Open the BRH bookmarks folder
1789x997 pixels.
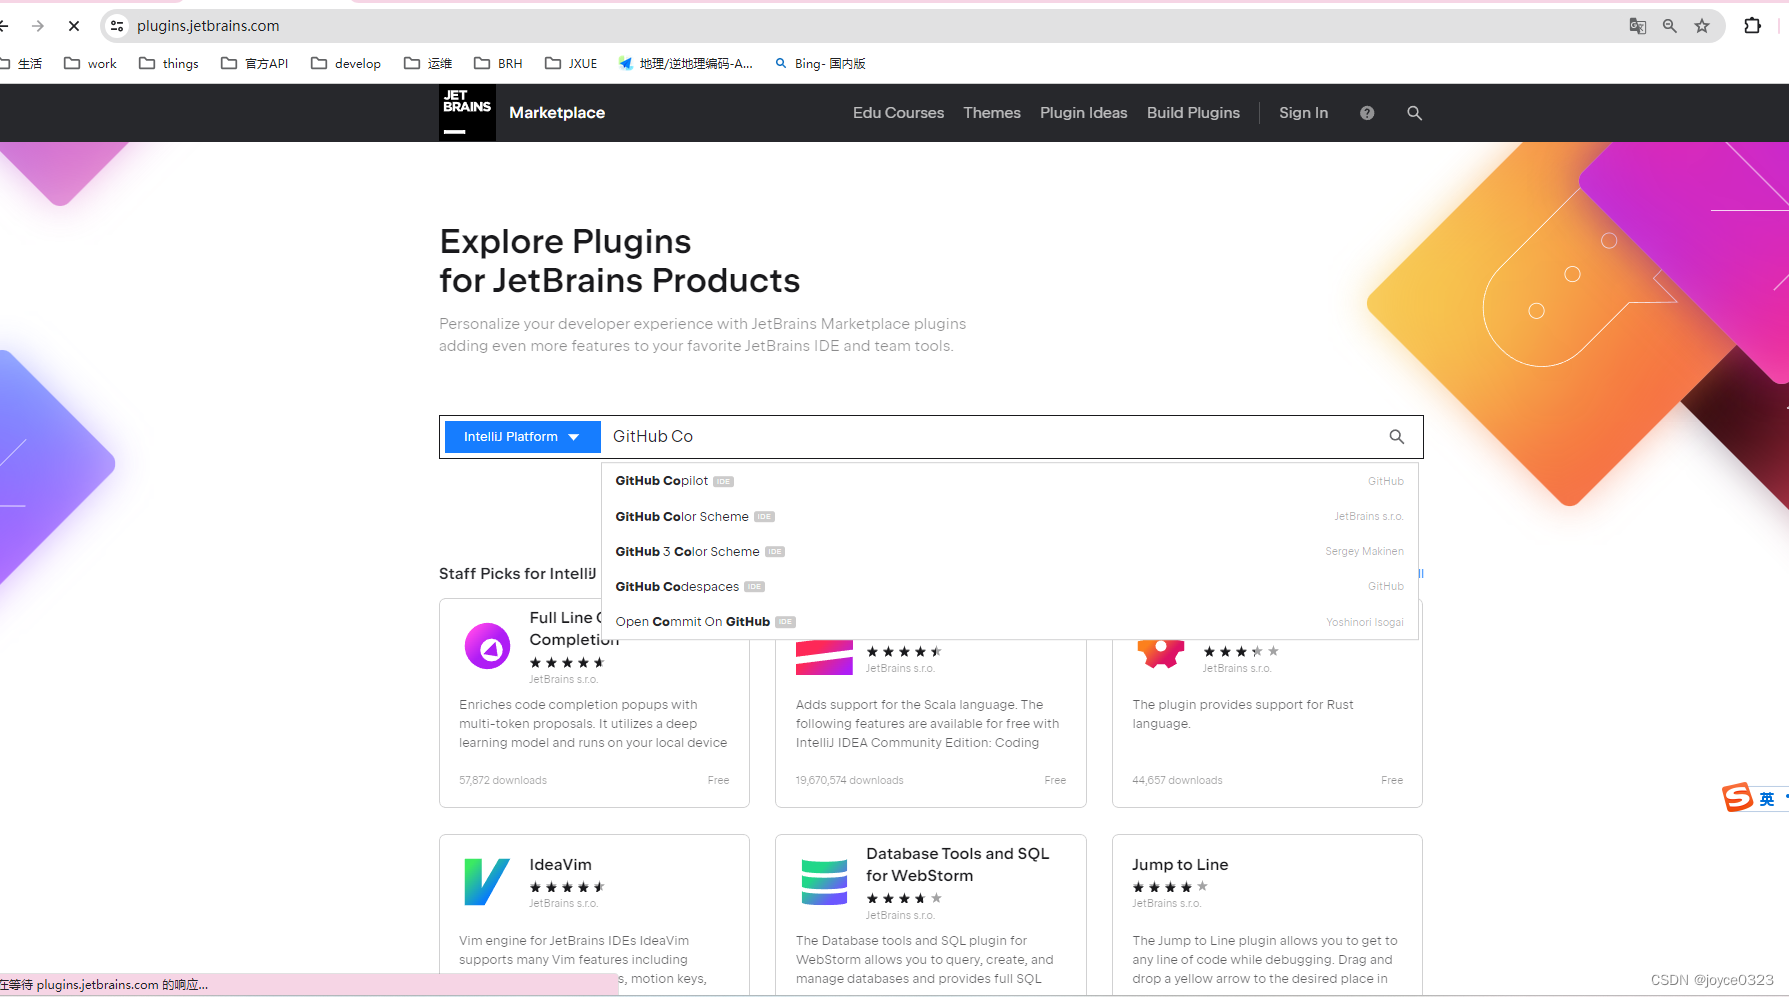(x=498, y=63)
